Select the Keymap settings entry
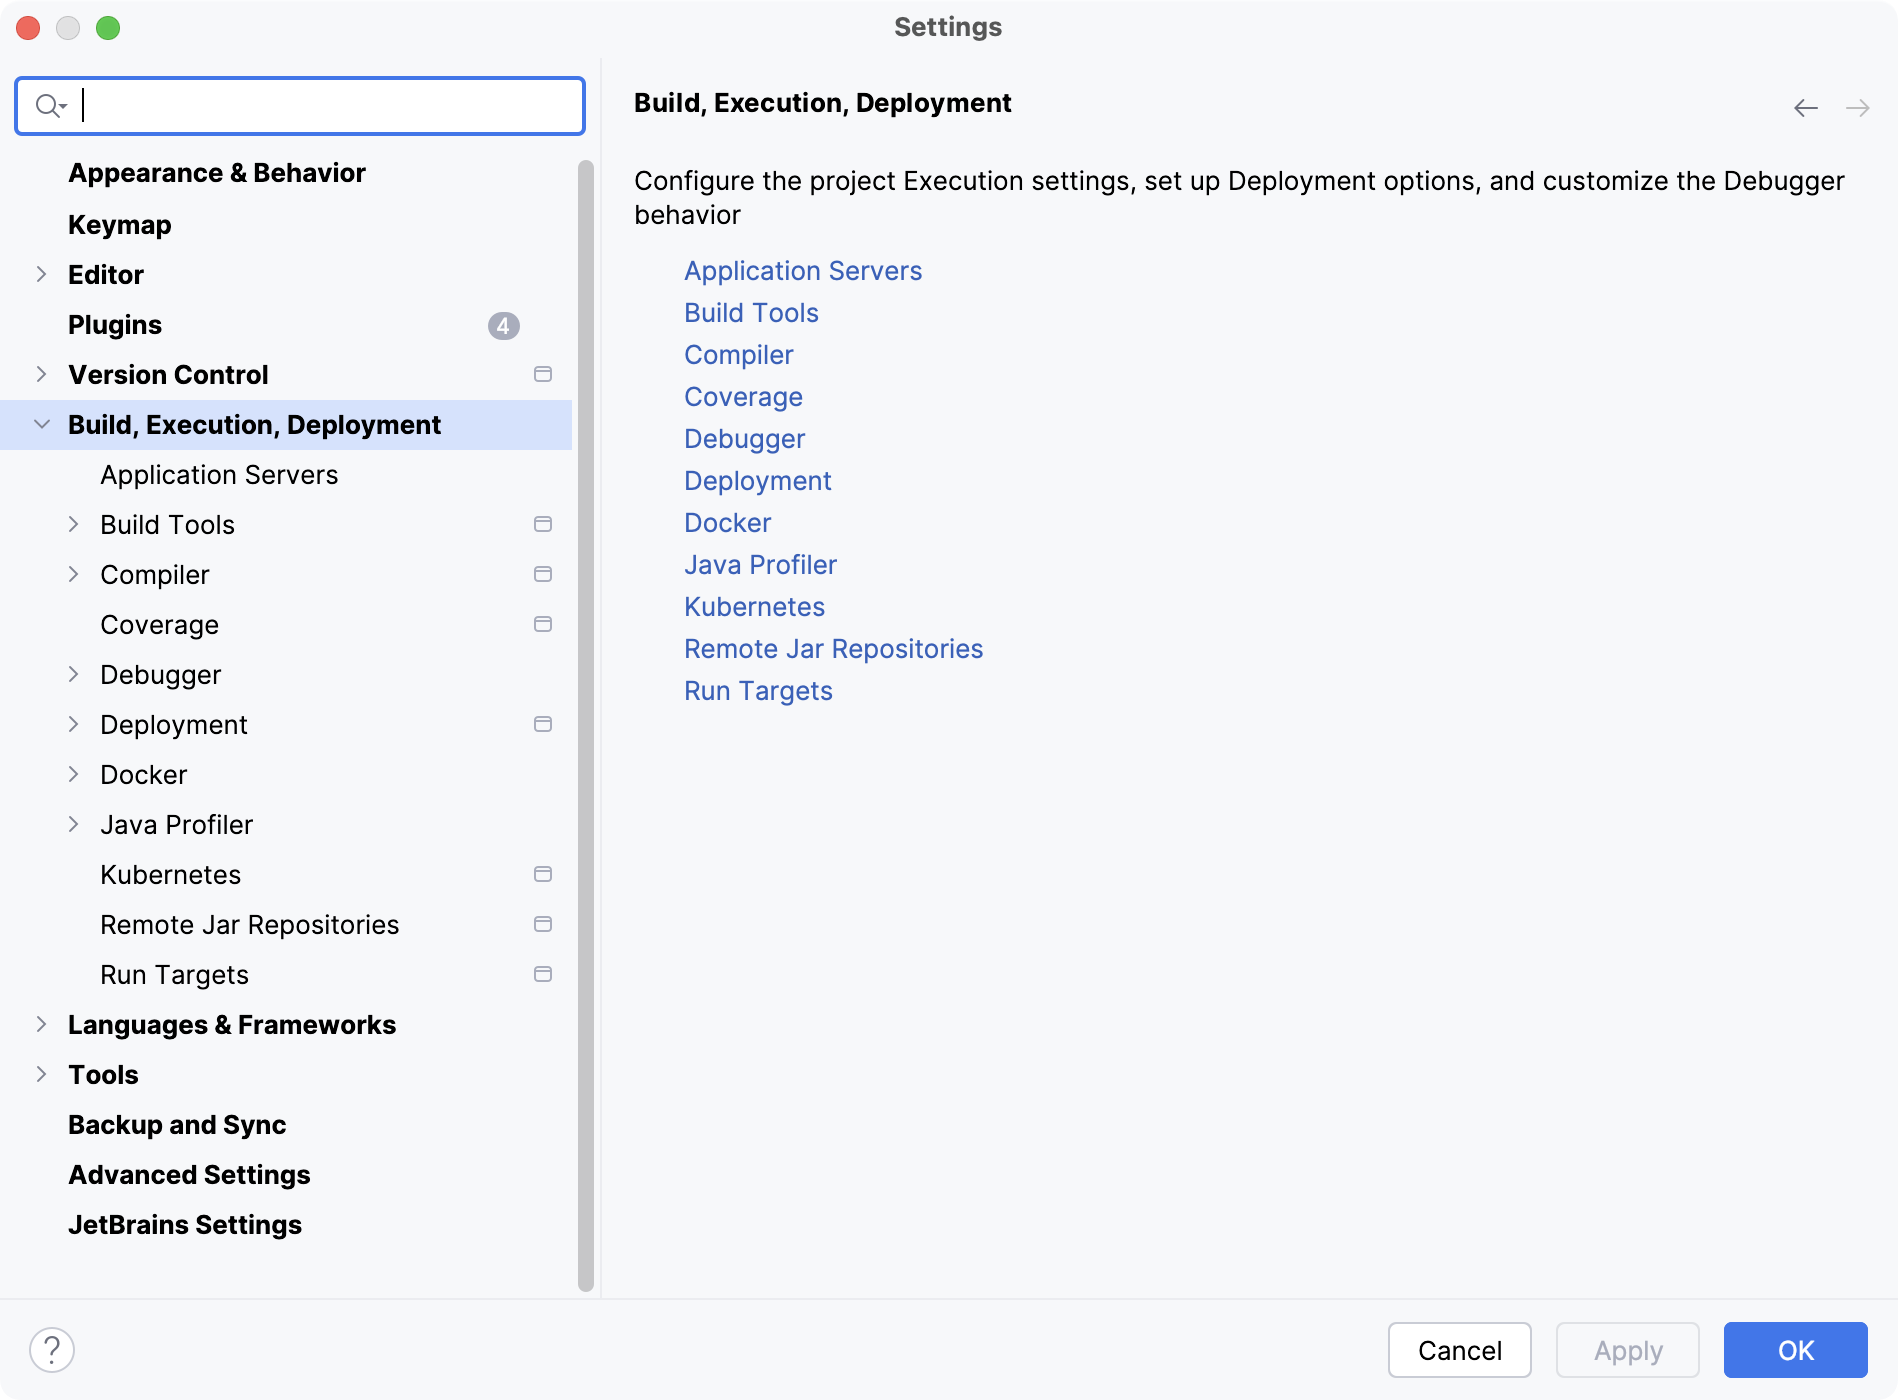 click(x=119, y=224)
